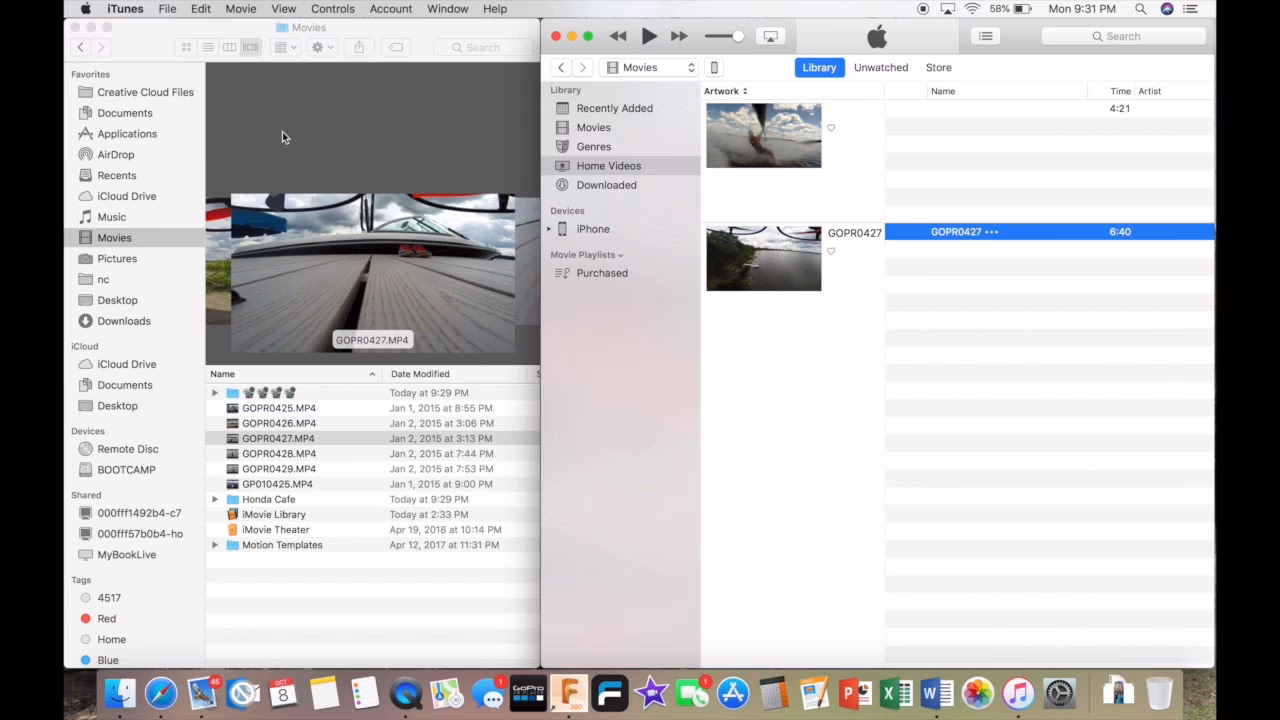Launch iMovie from the Dock

651,693
